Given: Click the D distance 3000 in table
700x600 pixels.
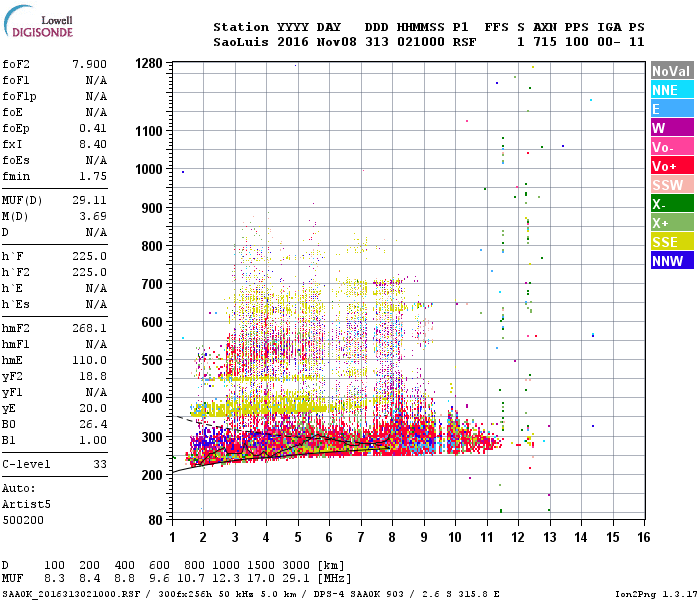Looking at the screenshot, I should coord(296,566).
